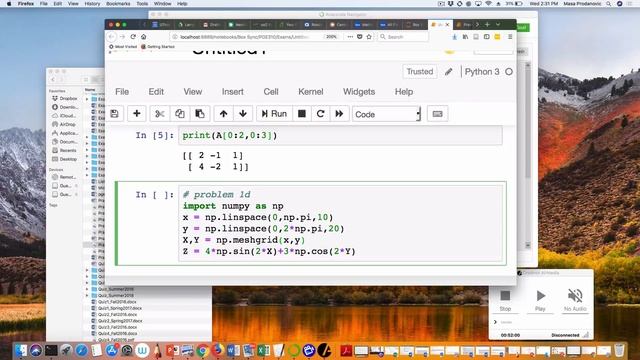Screen dimensions: 640x360
Task: Open Firefox downloads arrow icon
Action: click(455, 37)
